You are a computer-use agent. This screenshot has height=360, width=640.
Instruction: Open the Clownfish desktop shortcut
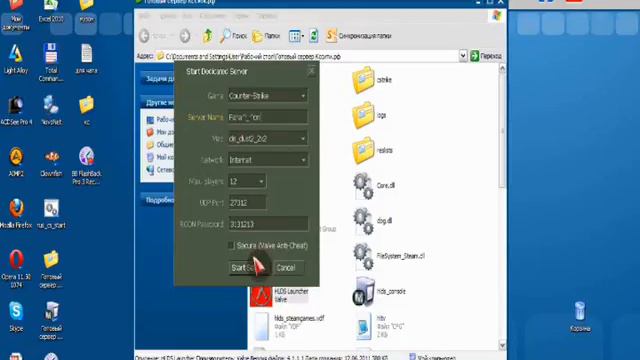pos(51,162)
